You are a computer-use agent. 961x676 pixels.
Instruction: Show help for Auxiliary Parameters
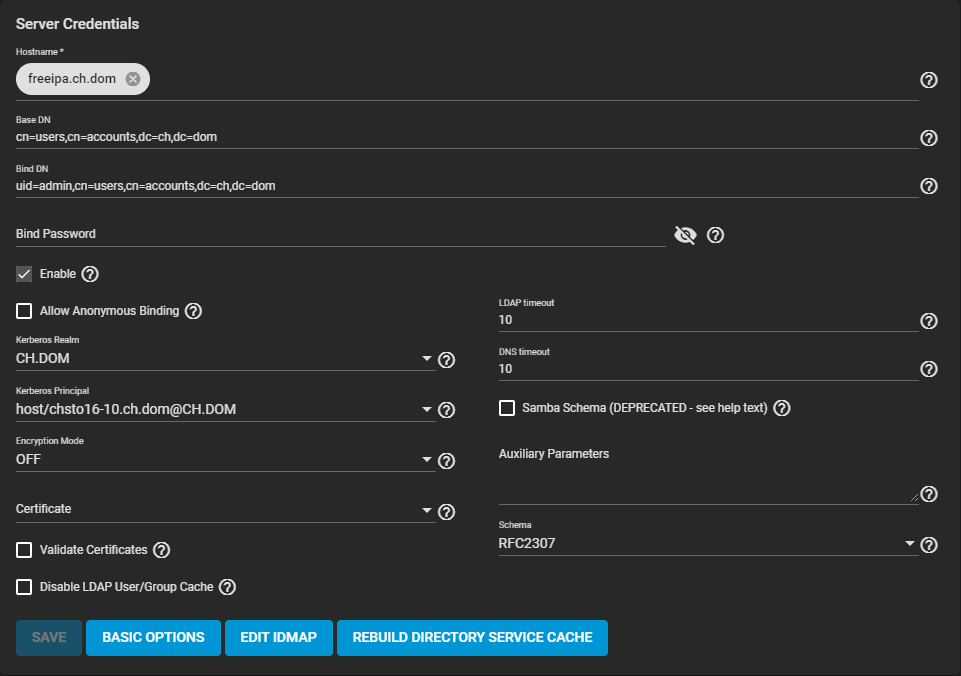coord(929,493)
